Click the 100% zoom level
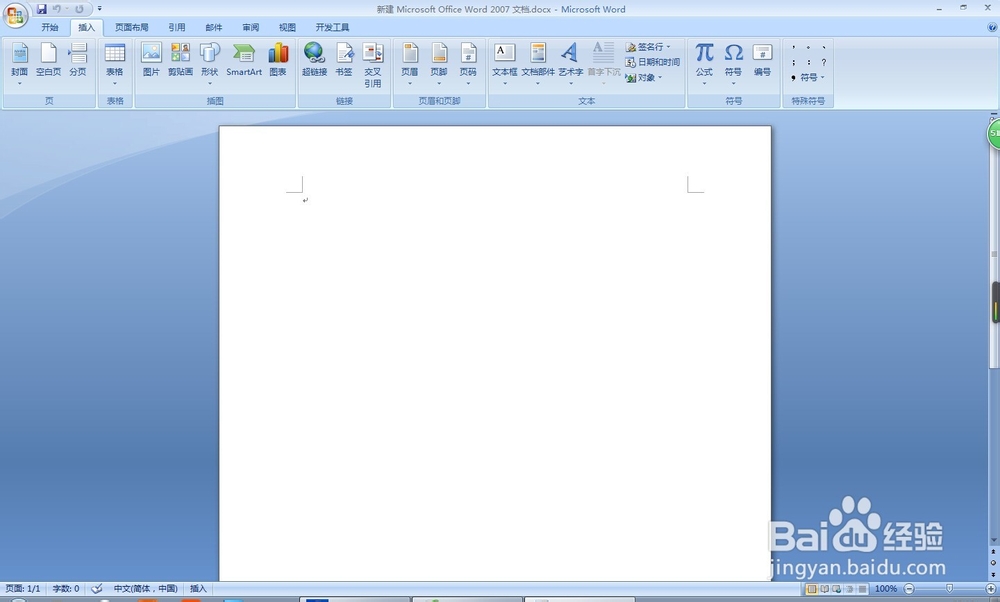This screenshot has width=1000, height=602. pos(885,589)
